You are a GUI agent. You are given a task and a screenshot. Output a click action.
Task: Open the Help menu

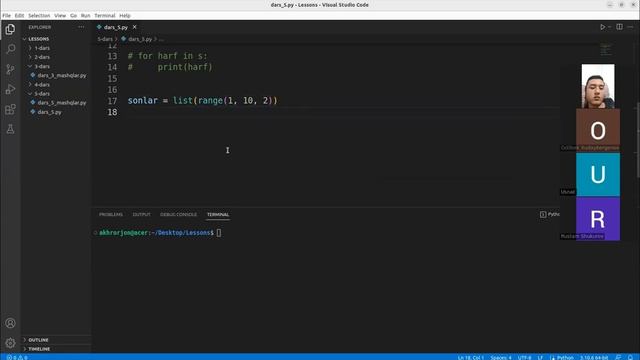125,16
